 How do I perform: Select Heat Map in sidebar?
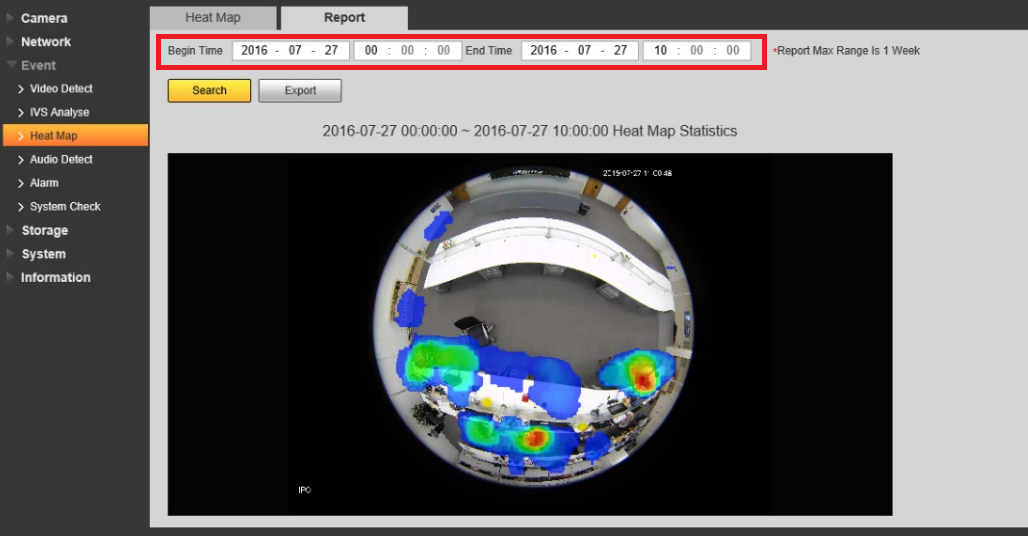[53, 136]
